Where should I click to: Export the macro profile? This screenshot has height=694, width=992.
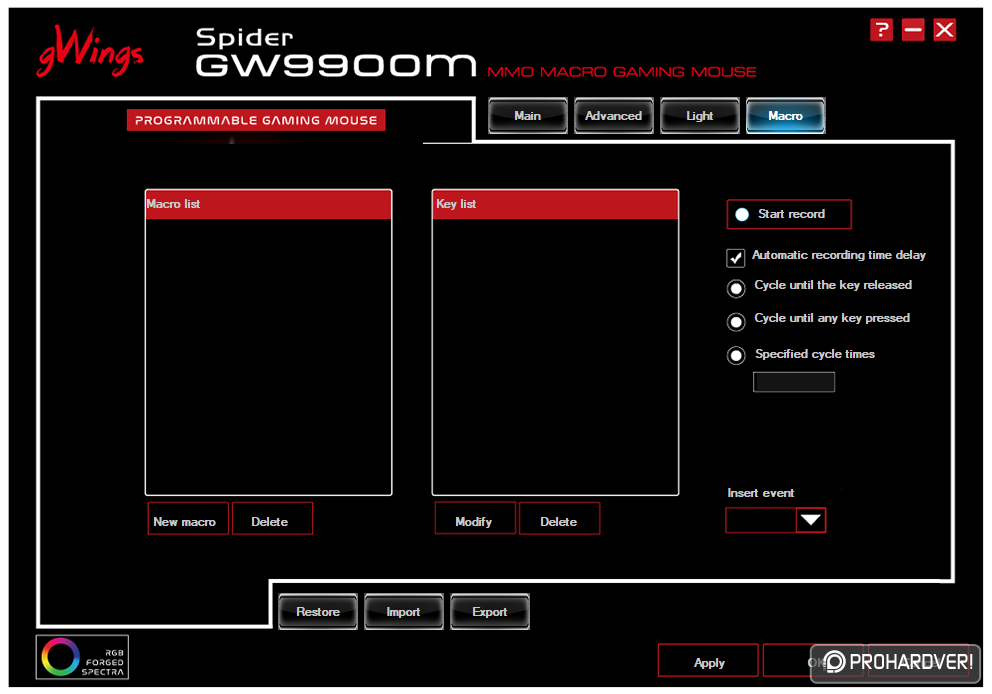[490, 612]
